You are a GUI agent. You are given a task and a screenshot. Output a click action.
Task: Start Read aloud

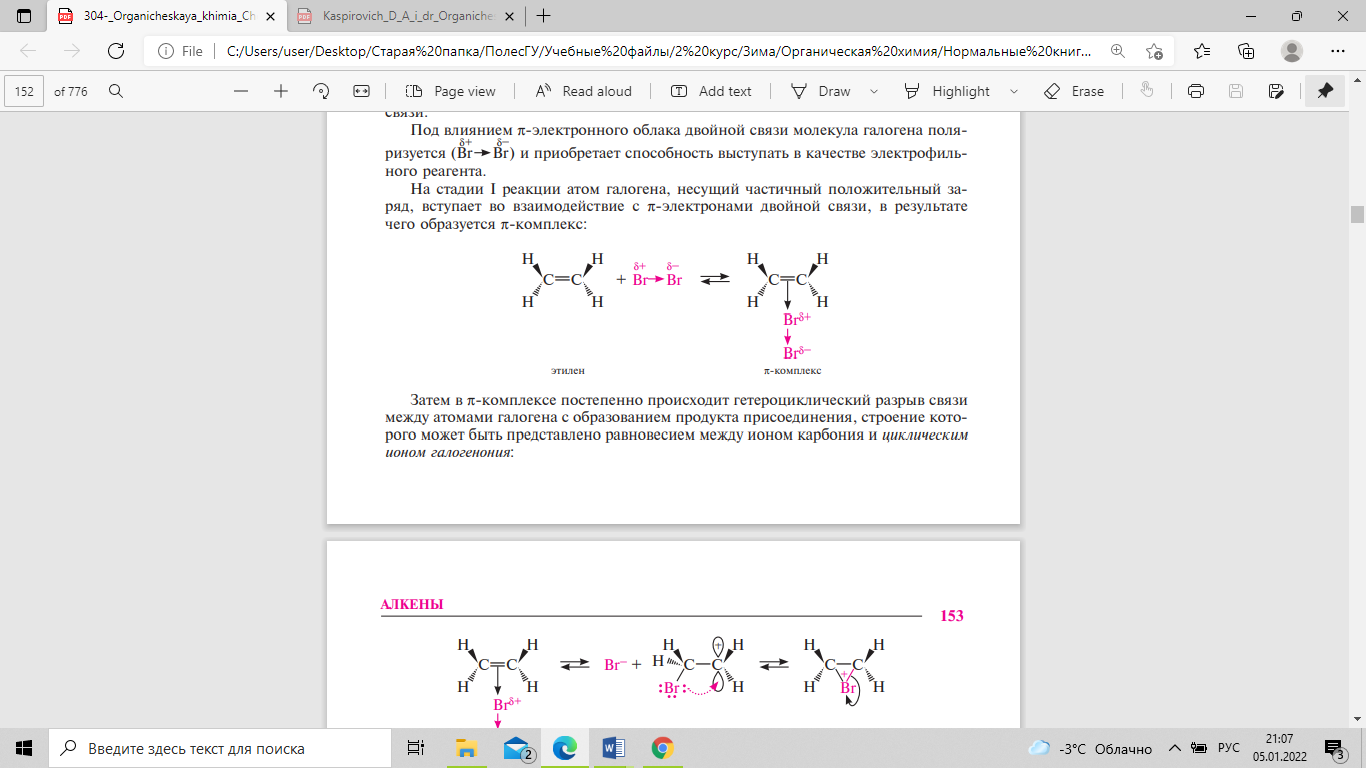tap(584, 91)
